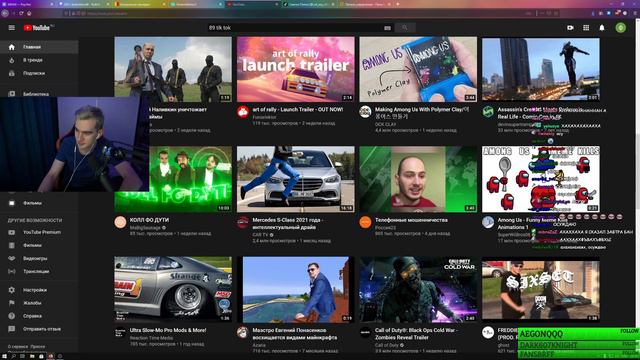Open the Mercedes S-Class 2021 thumbnail
640x360 pixels.
tap(296, 179)
